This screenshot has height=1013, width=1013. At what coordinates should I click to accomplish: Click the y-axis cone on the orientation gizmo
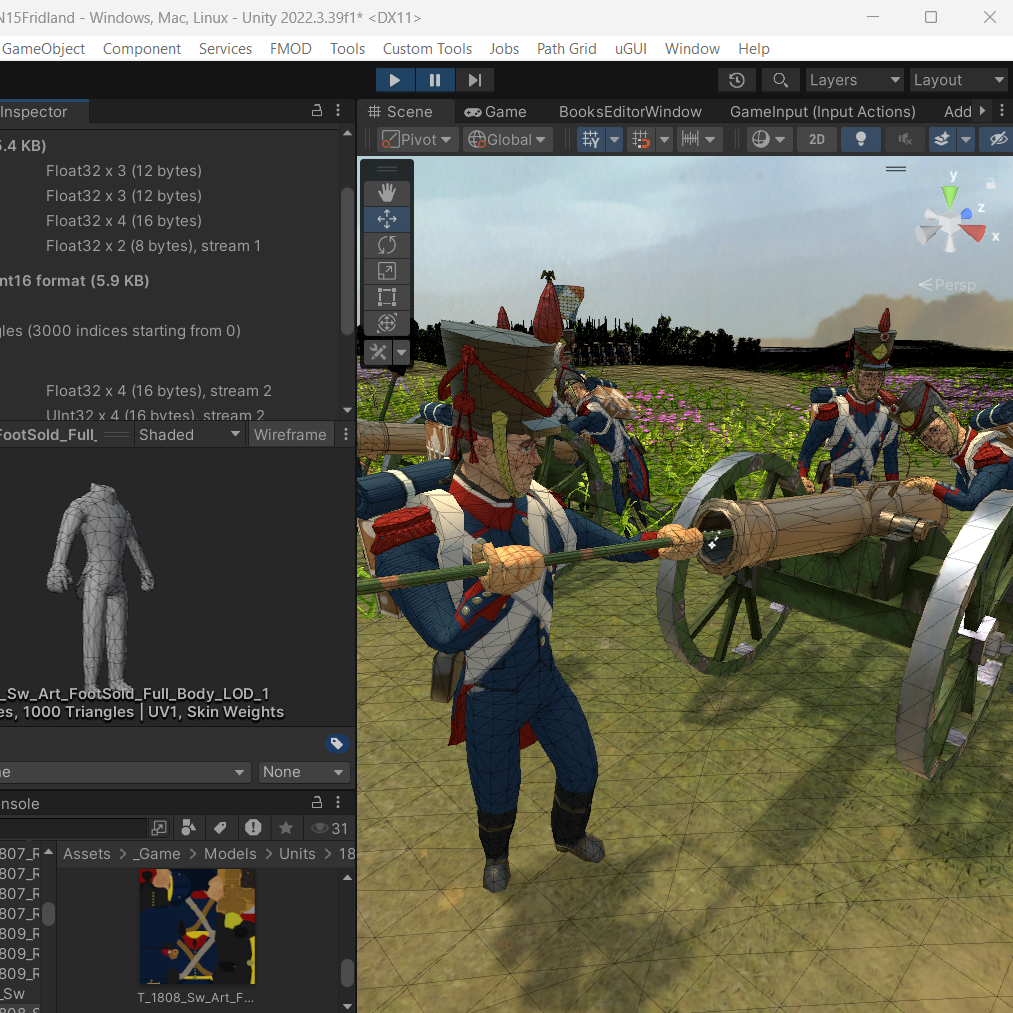click(950, 196)
